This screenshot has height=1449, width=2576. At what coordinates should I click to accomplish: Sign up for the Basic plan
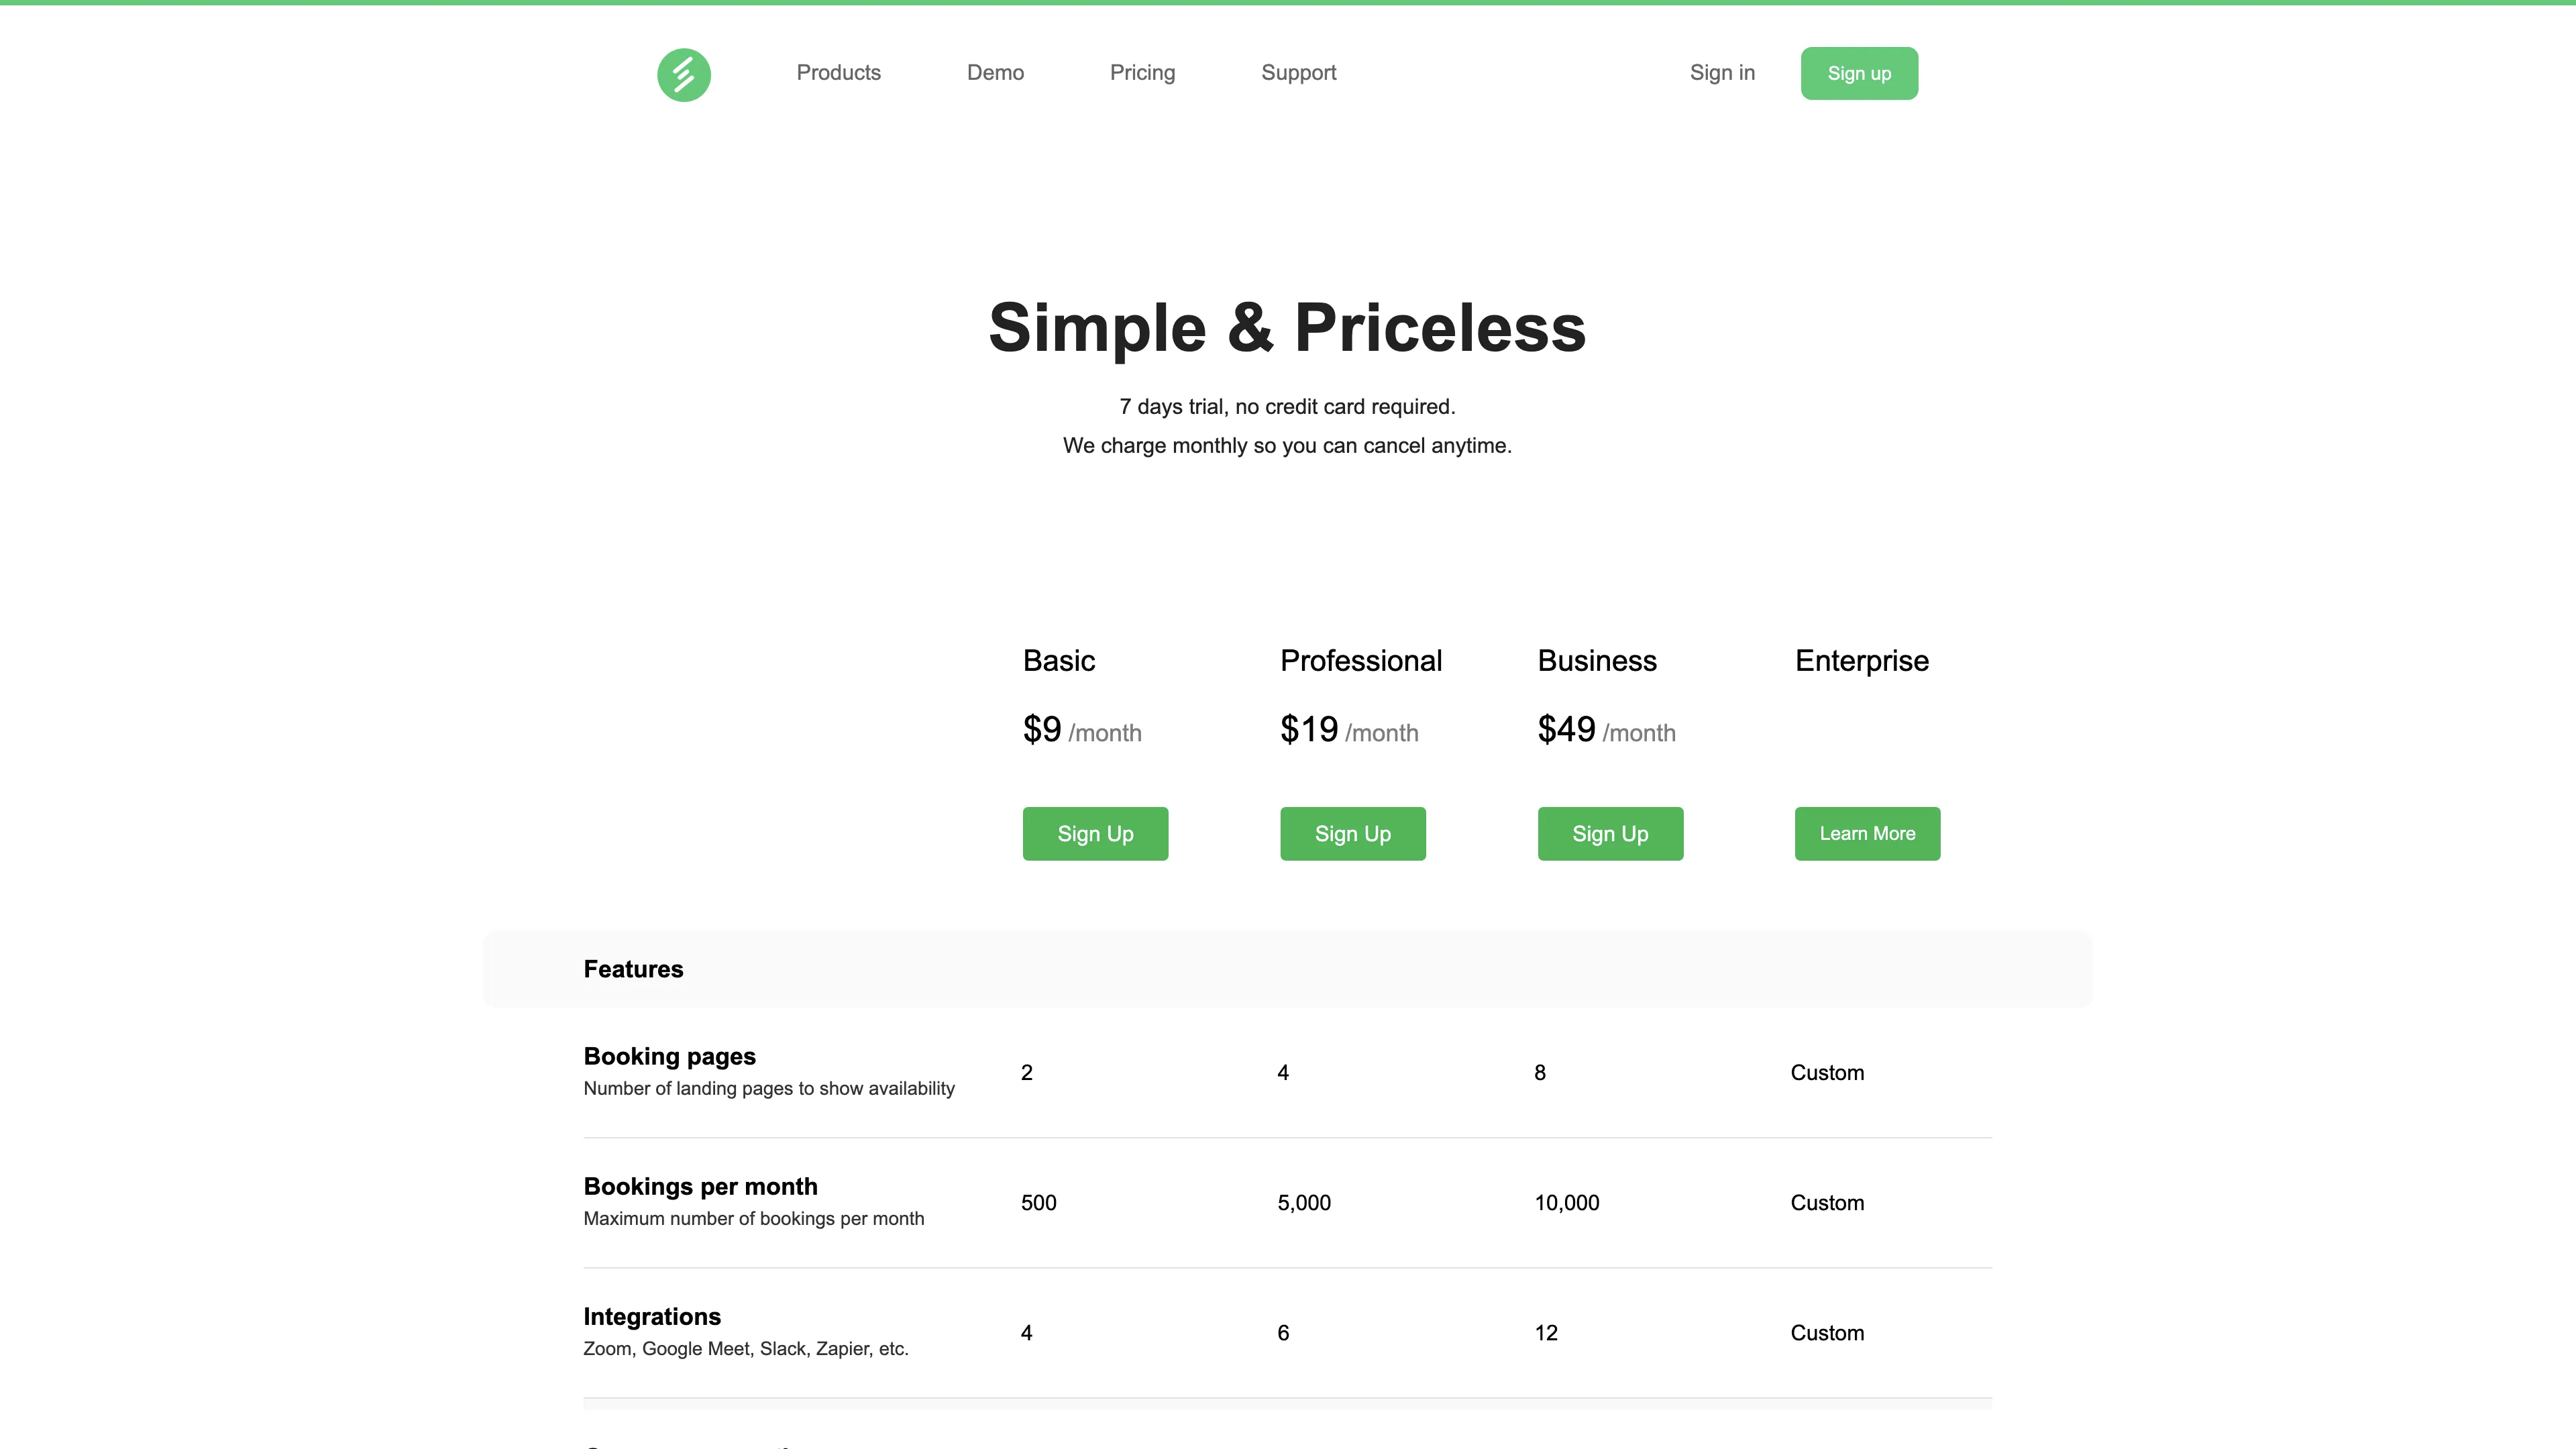point(1095,833)
